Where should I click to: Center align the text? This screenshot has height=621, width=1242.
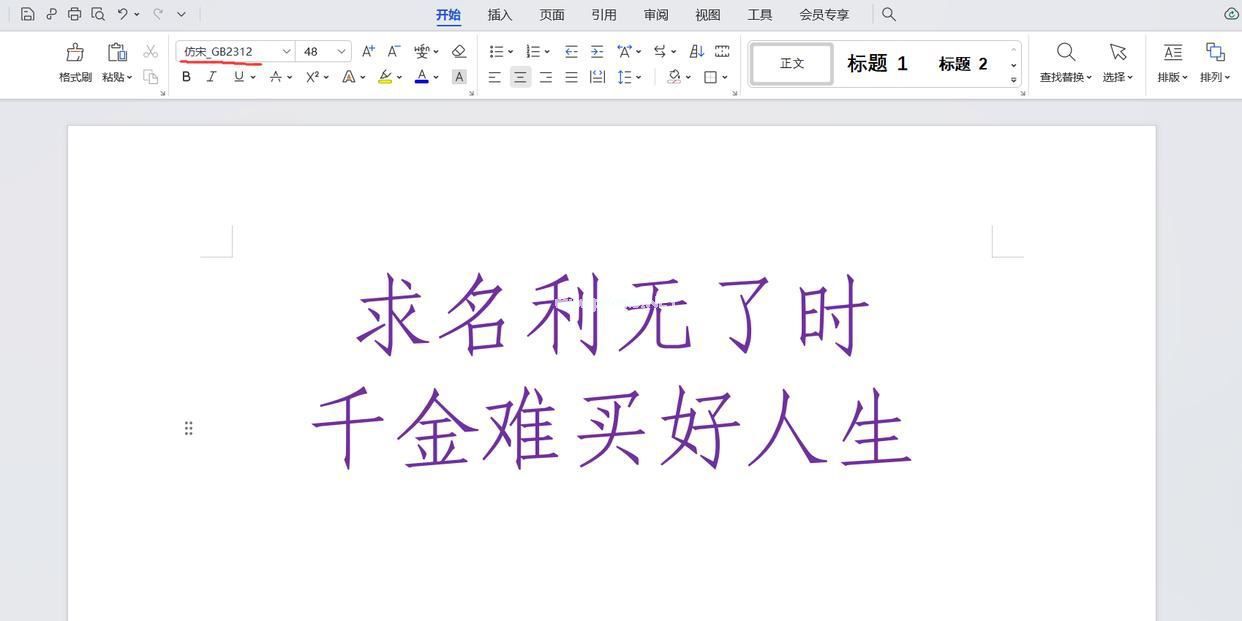tap(520, 77)
